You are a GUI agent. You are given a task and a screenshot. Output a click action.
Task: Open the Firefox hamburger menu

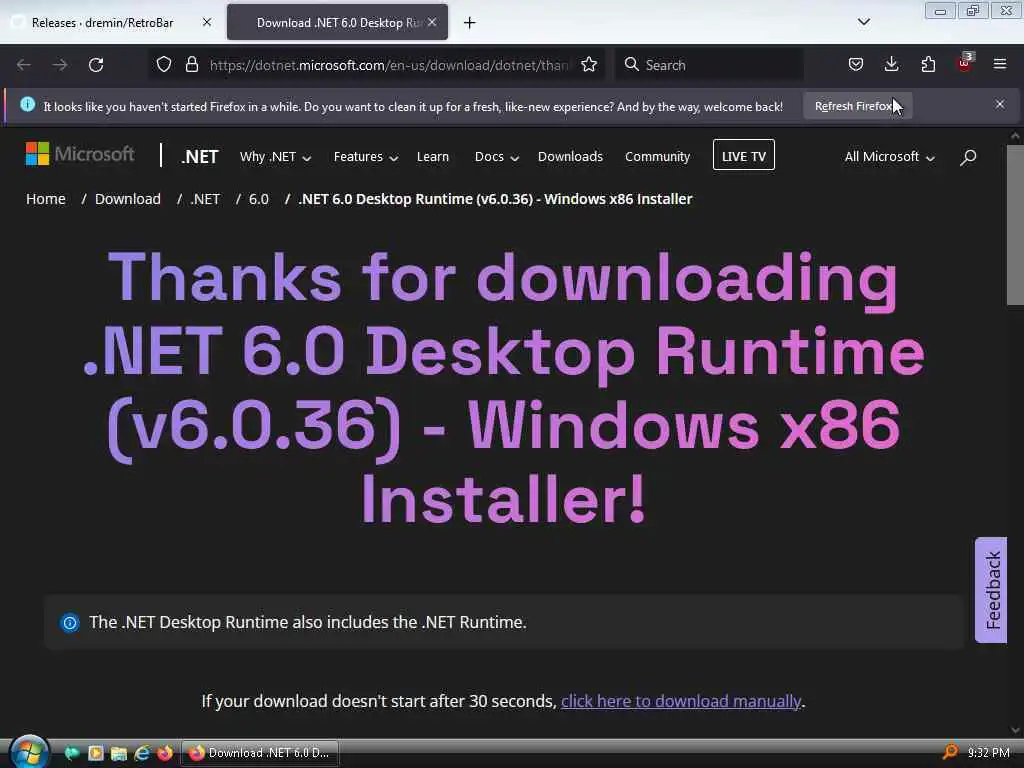[1000, 65]
